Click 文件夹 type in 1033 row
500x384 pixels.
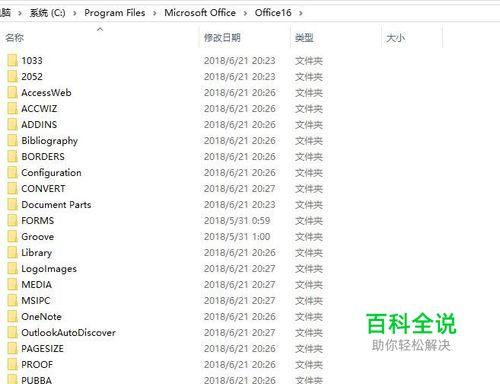309,61
